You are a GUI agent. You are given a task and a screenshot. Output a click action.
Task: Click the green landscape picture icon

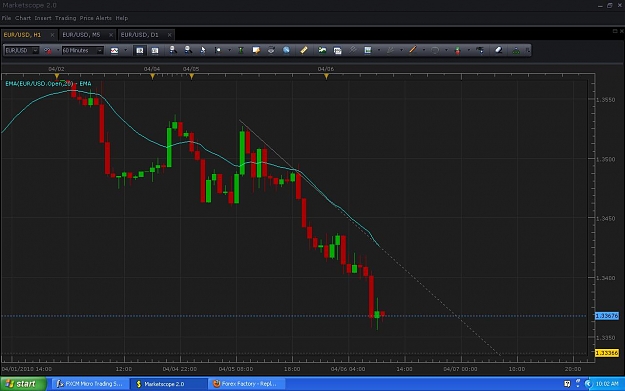point(322,50)
